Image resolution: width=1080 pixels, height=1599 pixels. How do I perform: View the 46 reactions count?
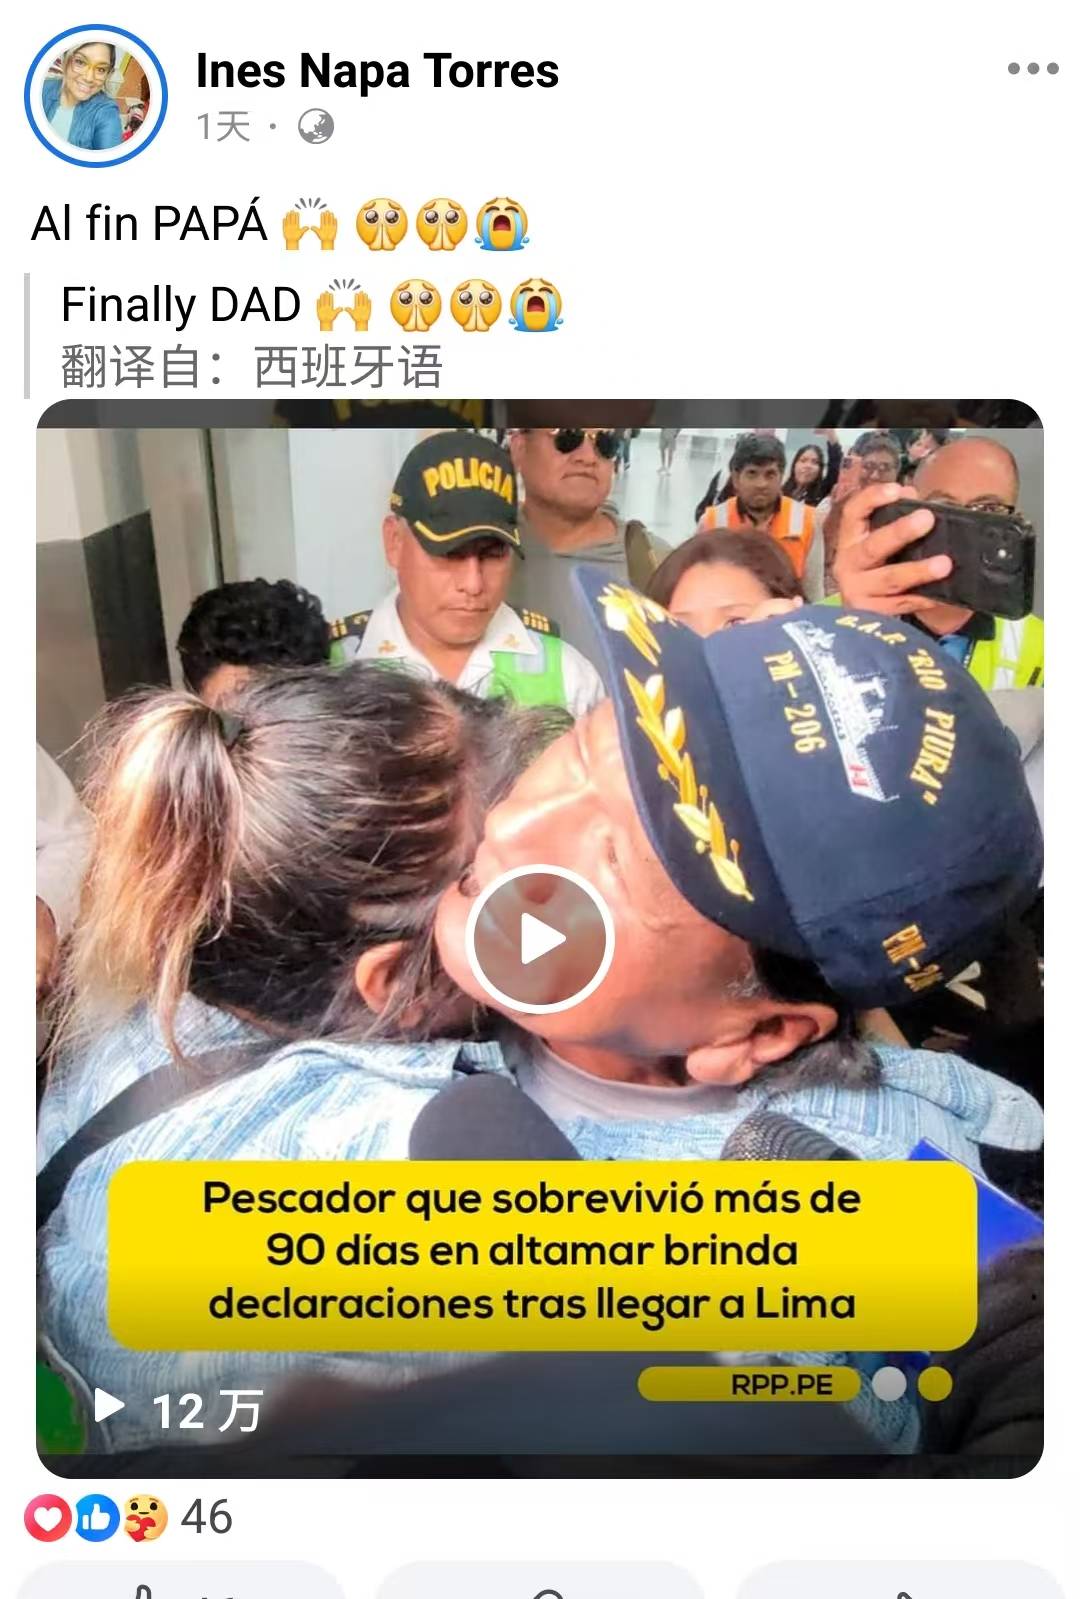(207, 1517)
